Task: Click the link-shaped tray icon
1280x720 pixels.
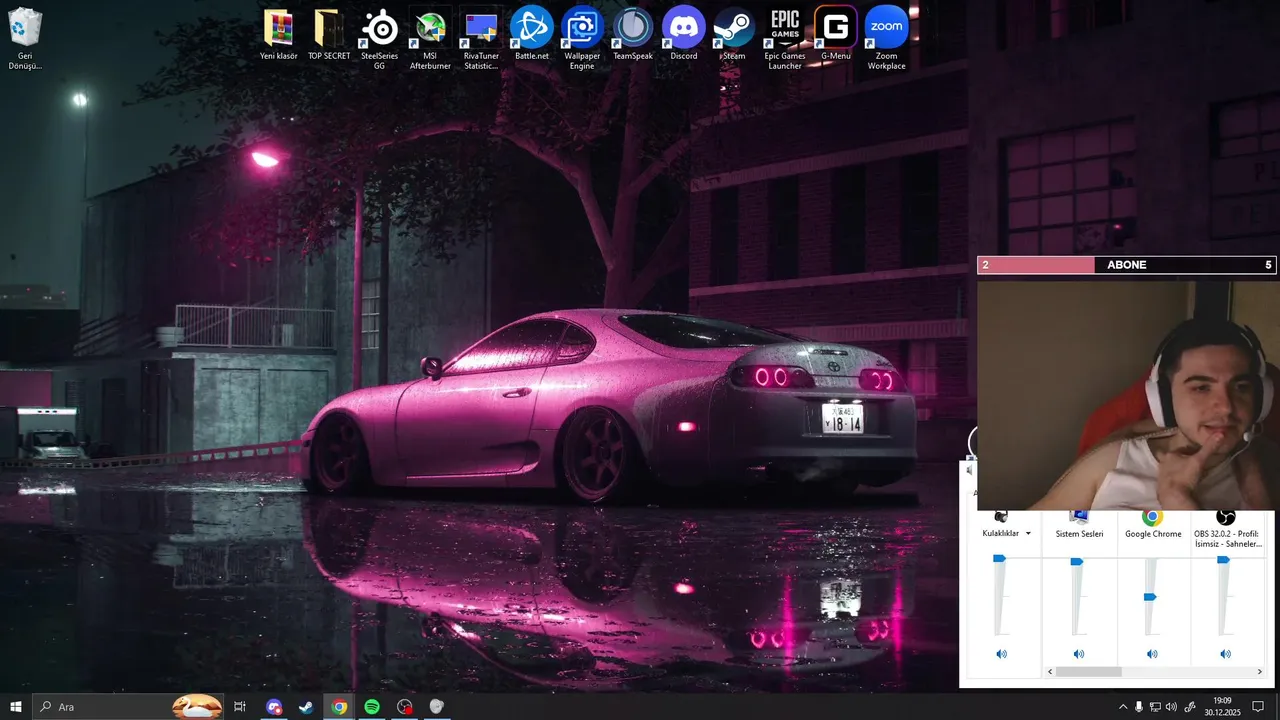Action: 1190,707
